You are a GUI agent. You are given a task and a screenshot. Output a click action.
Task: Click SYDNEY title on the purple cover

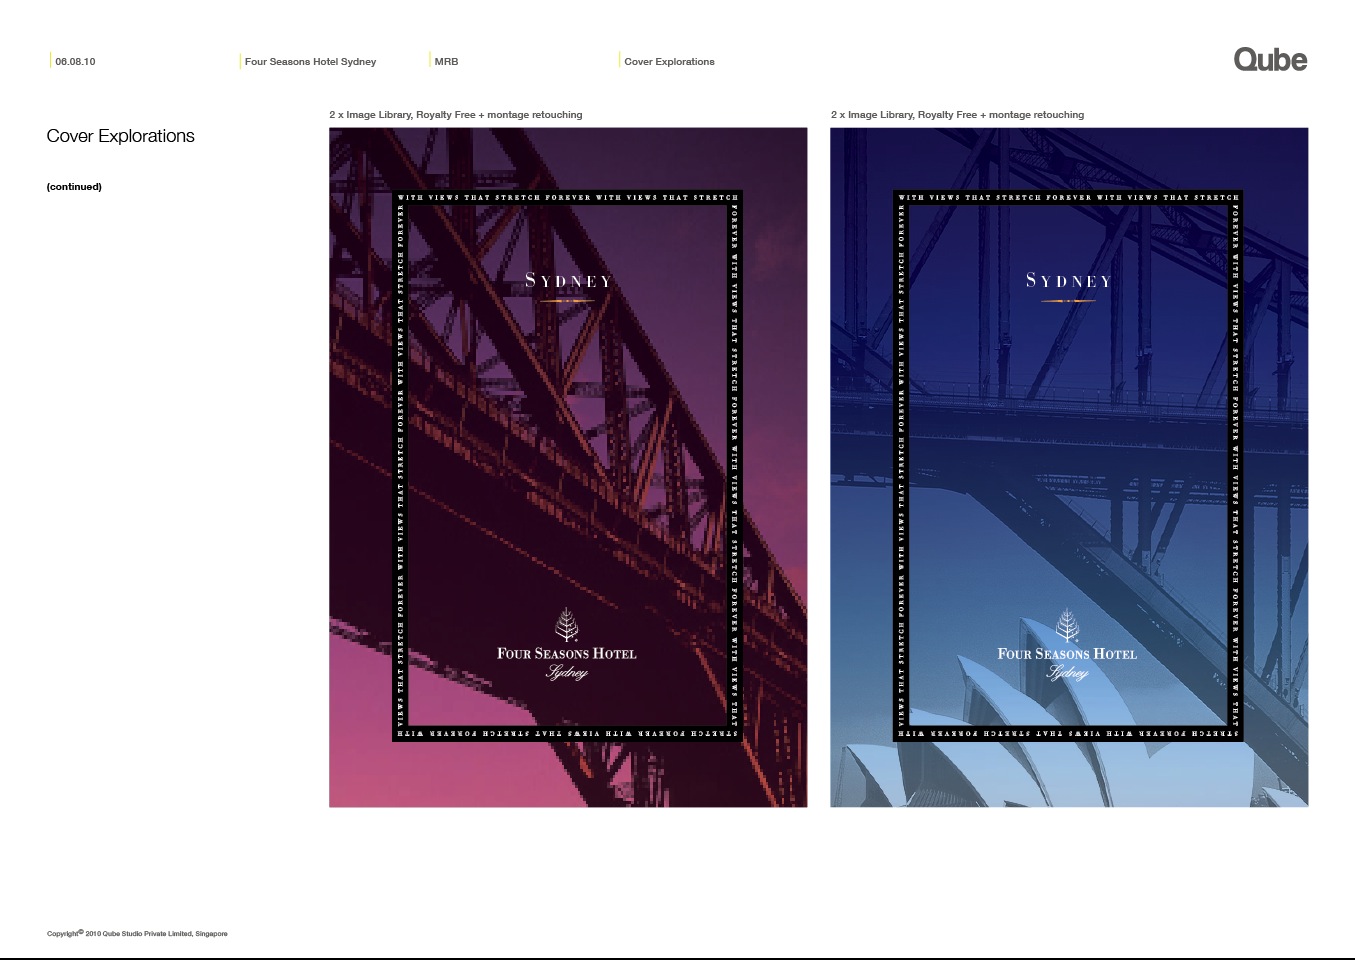[568, 281]
